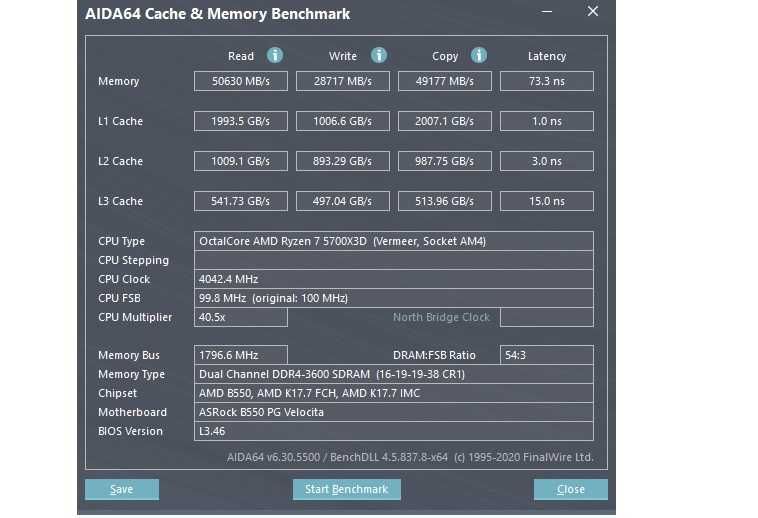Click Chipset value AMD B550
The height and width of the screenshot is (518, 758).
pyautogui.click(x=394, y=393)
